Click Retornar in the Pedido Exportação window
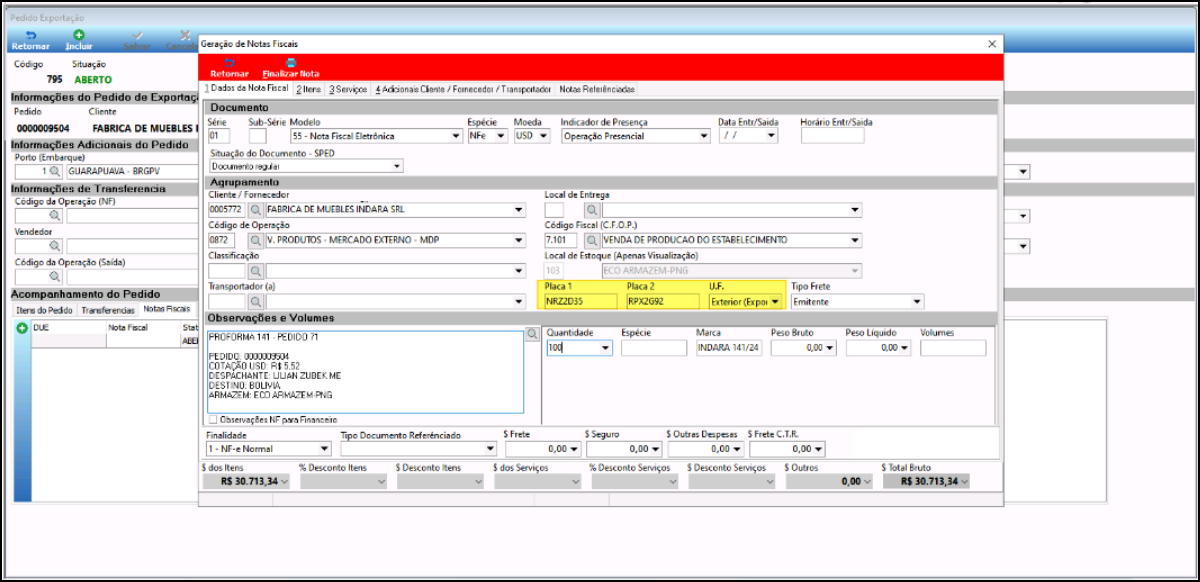 point(30,41)
